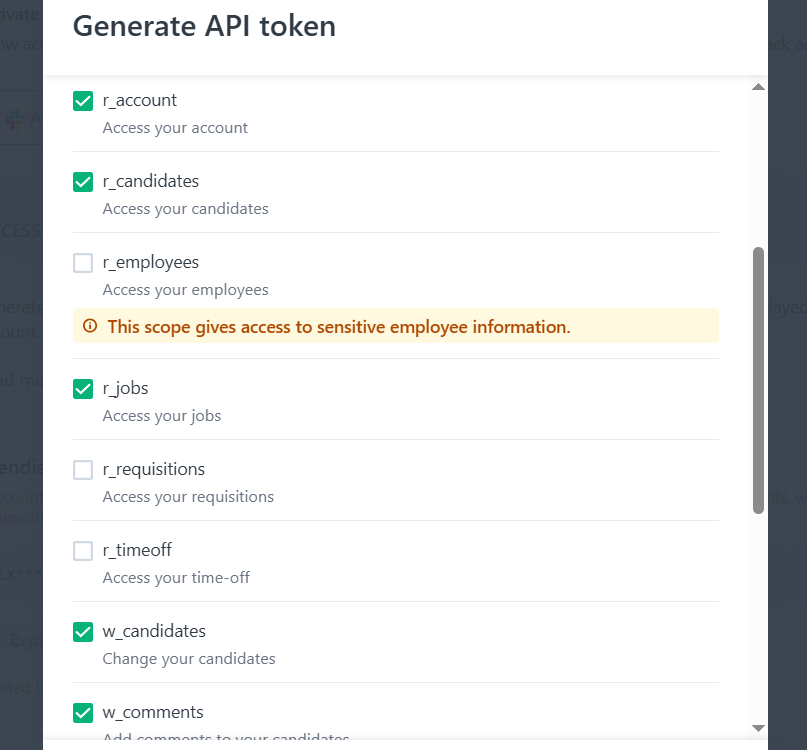Uncheck the r_candidates scope checkbox
Image resolution: width=807 pixels, height=750 pixels.
pos(83,182)
